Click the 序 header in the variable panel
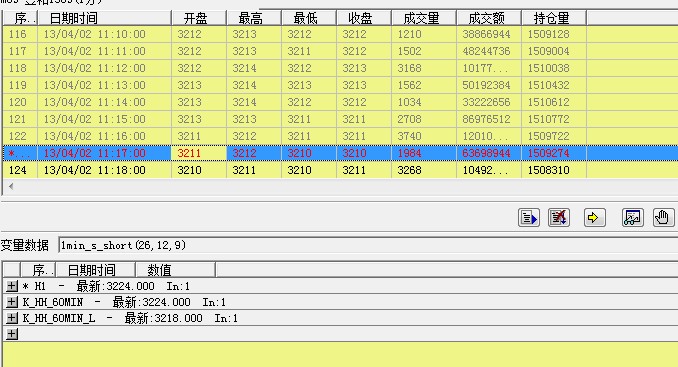 click(38, 270)
